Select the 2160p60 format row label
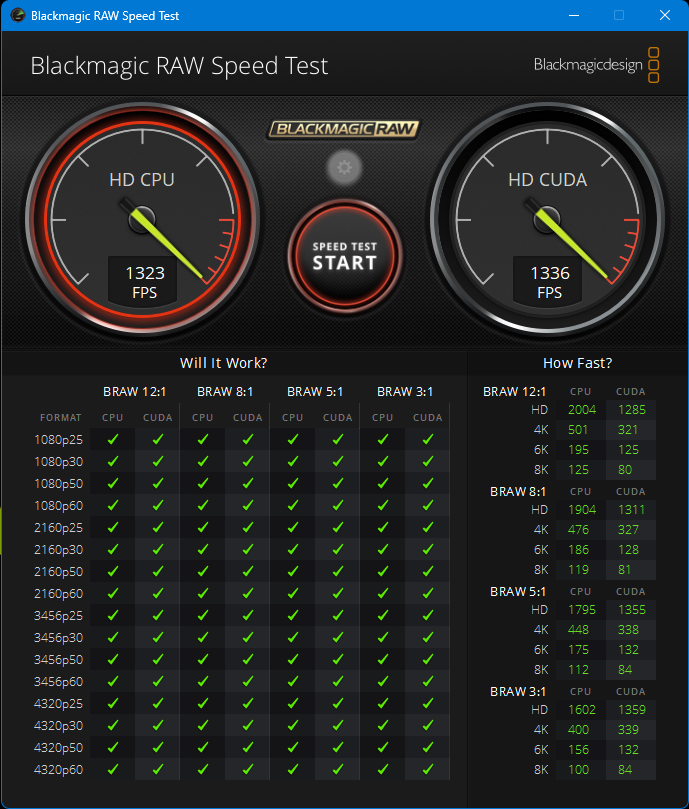Screen dimensions: 689x809 58,594
